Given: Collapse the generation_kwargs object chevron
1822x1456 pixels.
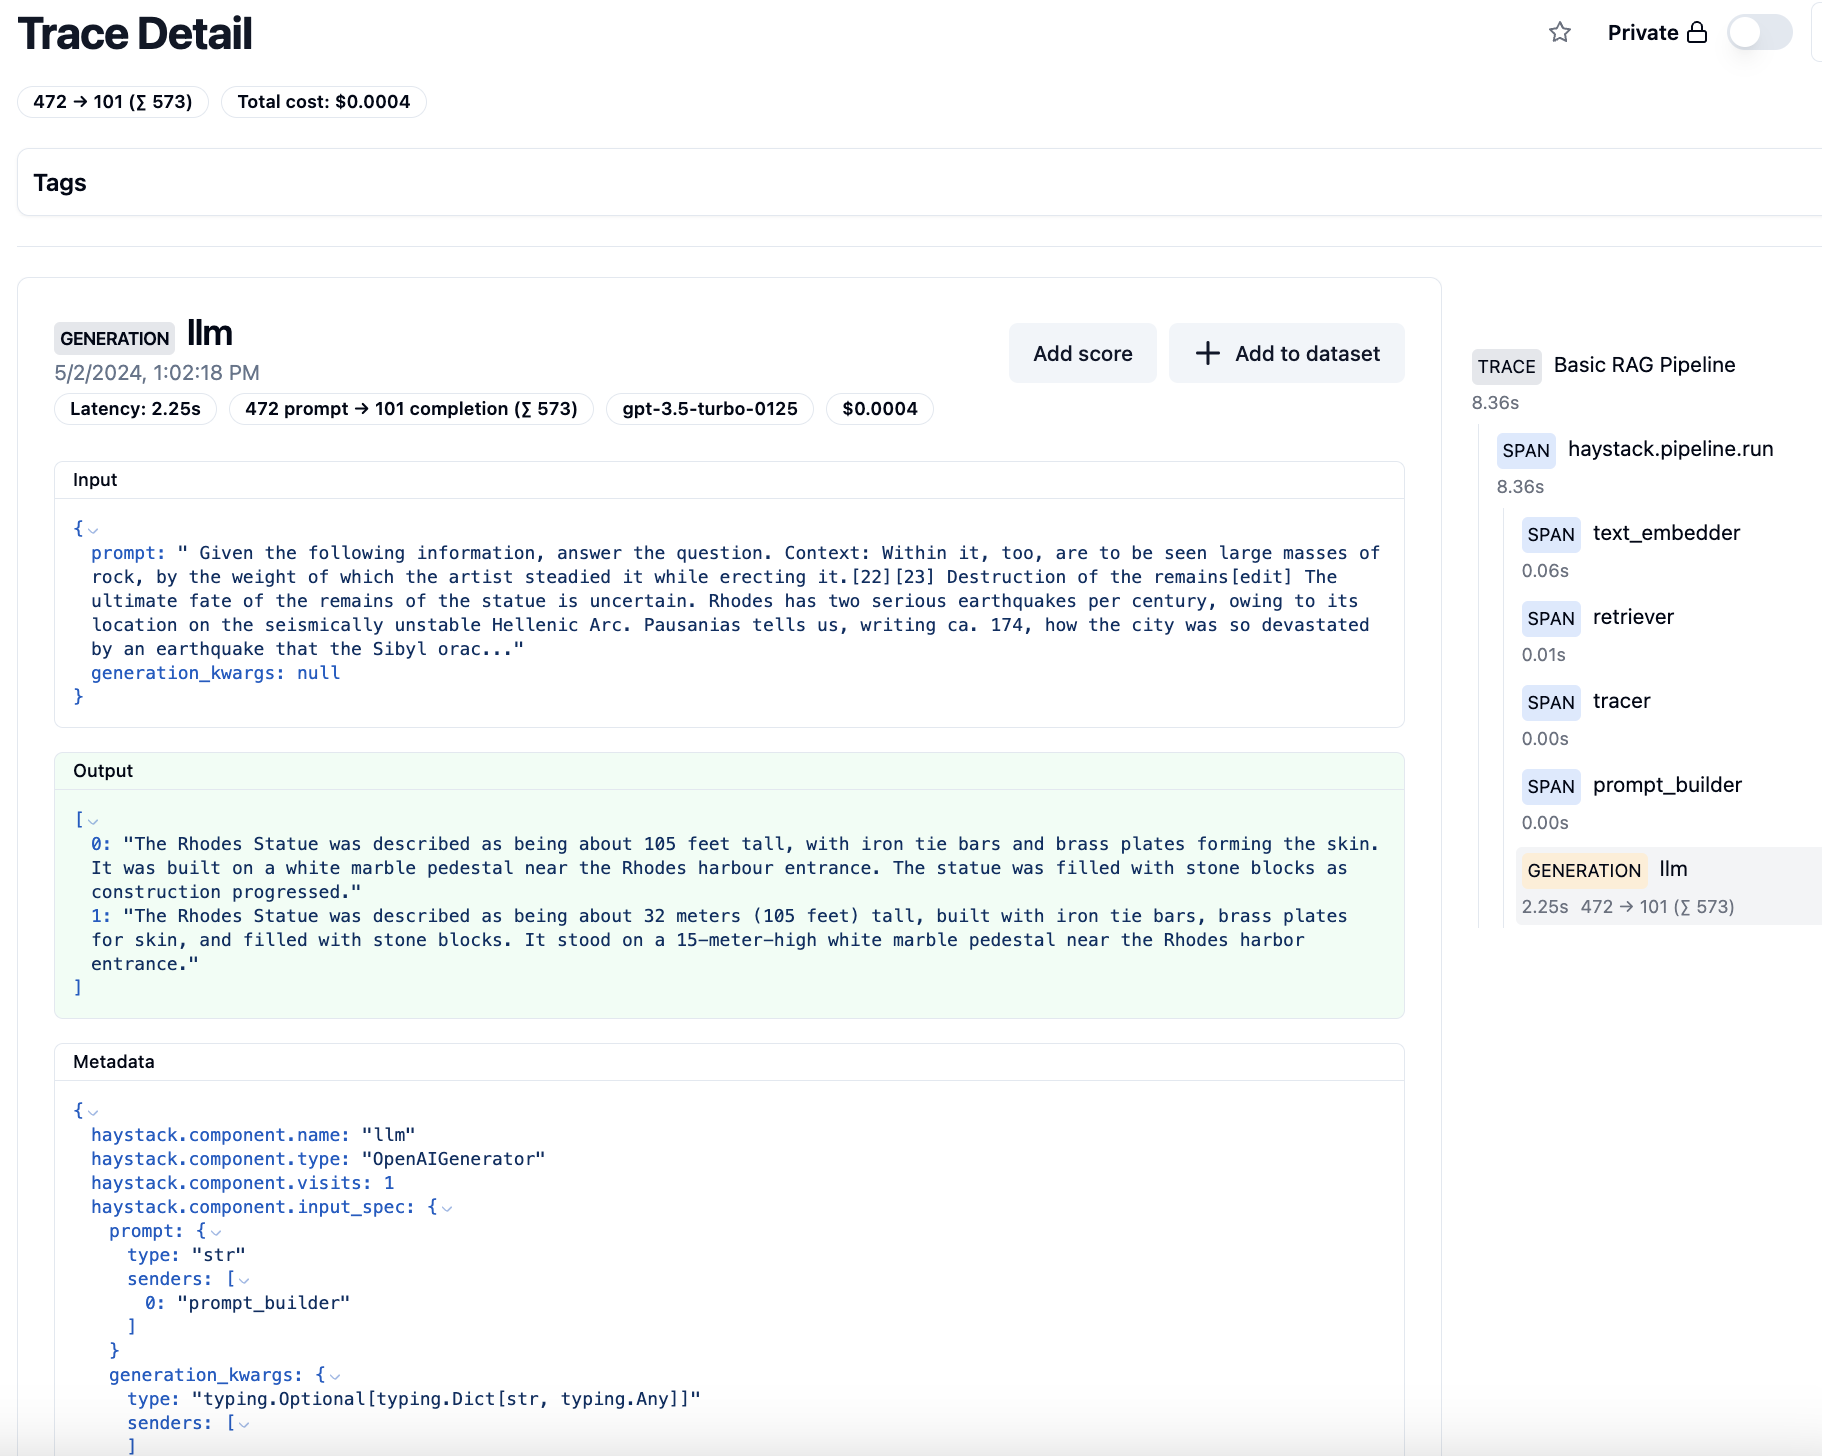Looking at the screenshot, I should click(x=334, y=1376).
